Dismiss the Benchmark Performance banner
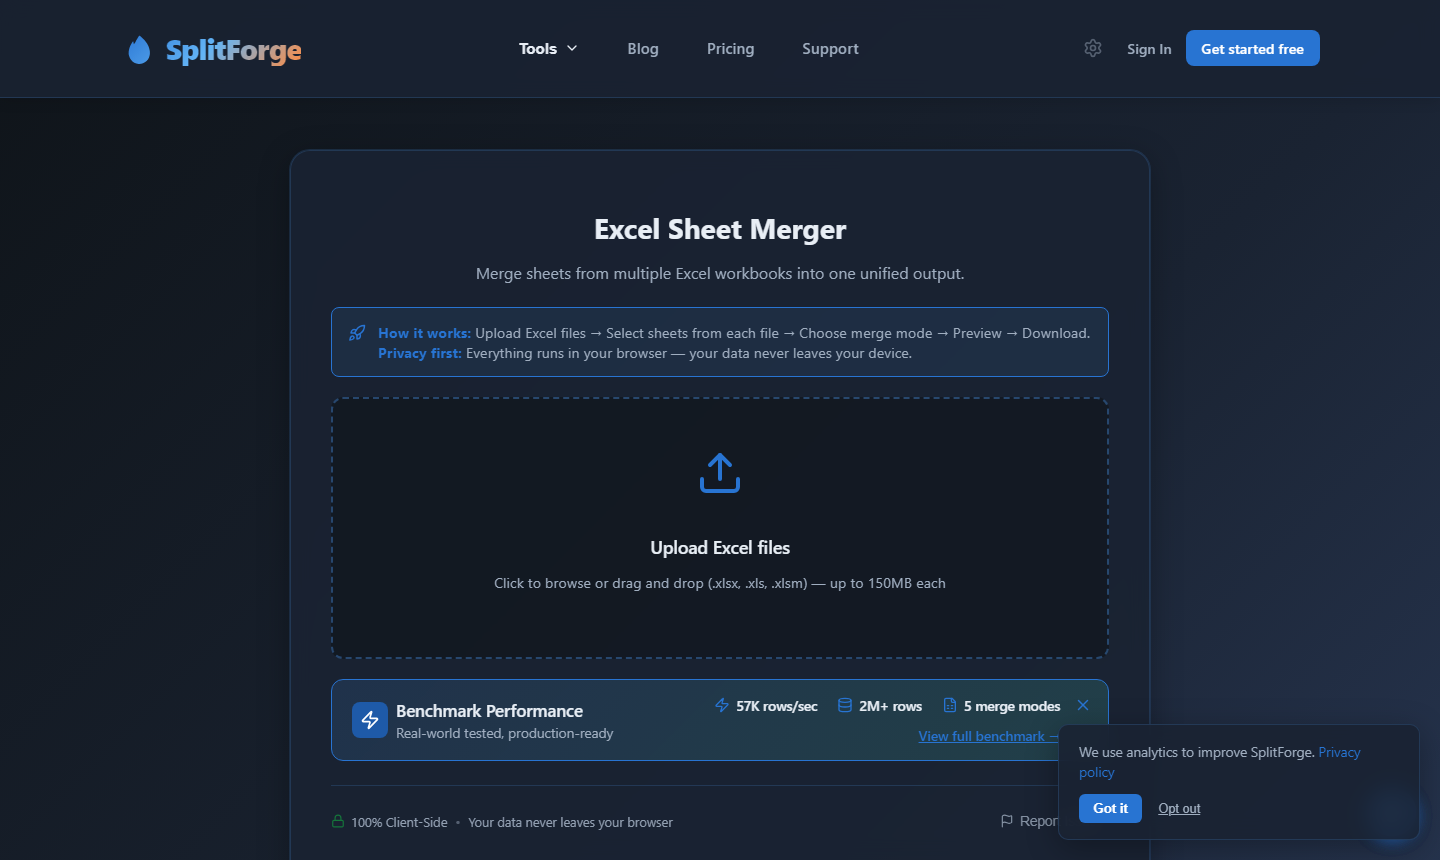The image size is (1440, 860). point(1083,705)
